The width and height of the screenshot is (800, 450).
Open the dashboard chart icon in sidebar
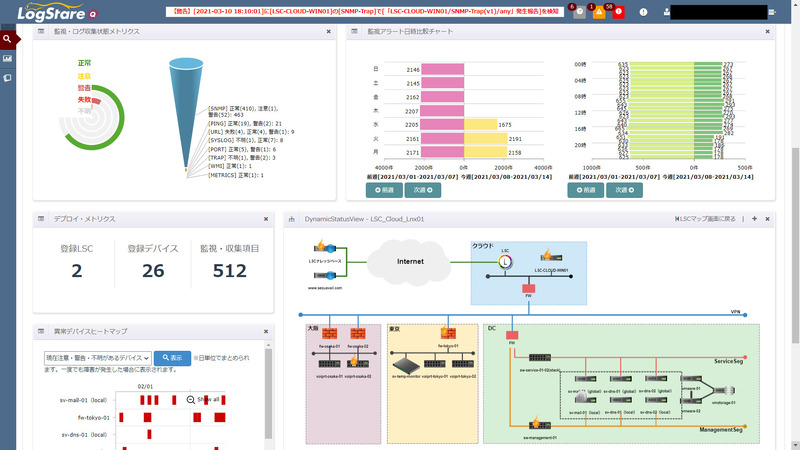[7, 58]
